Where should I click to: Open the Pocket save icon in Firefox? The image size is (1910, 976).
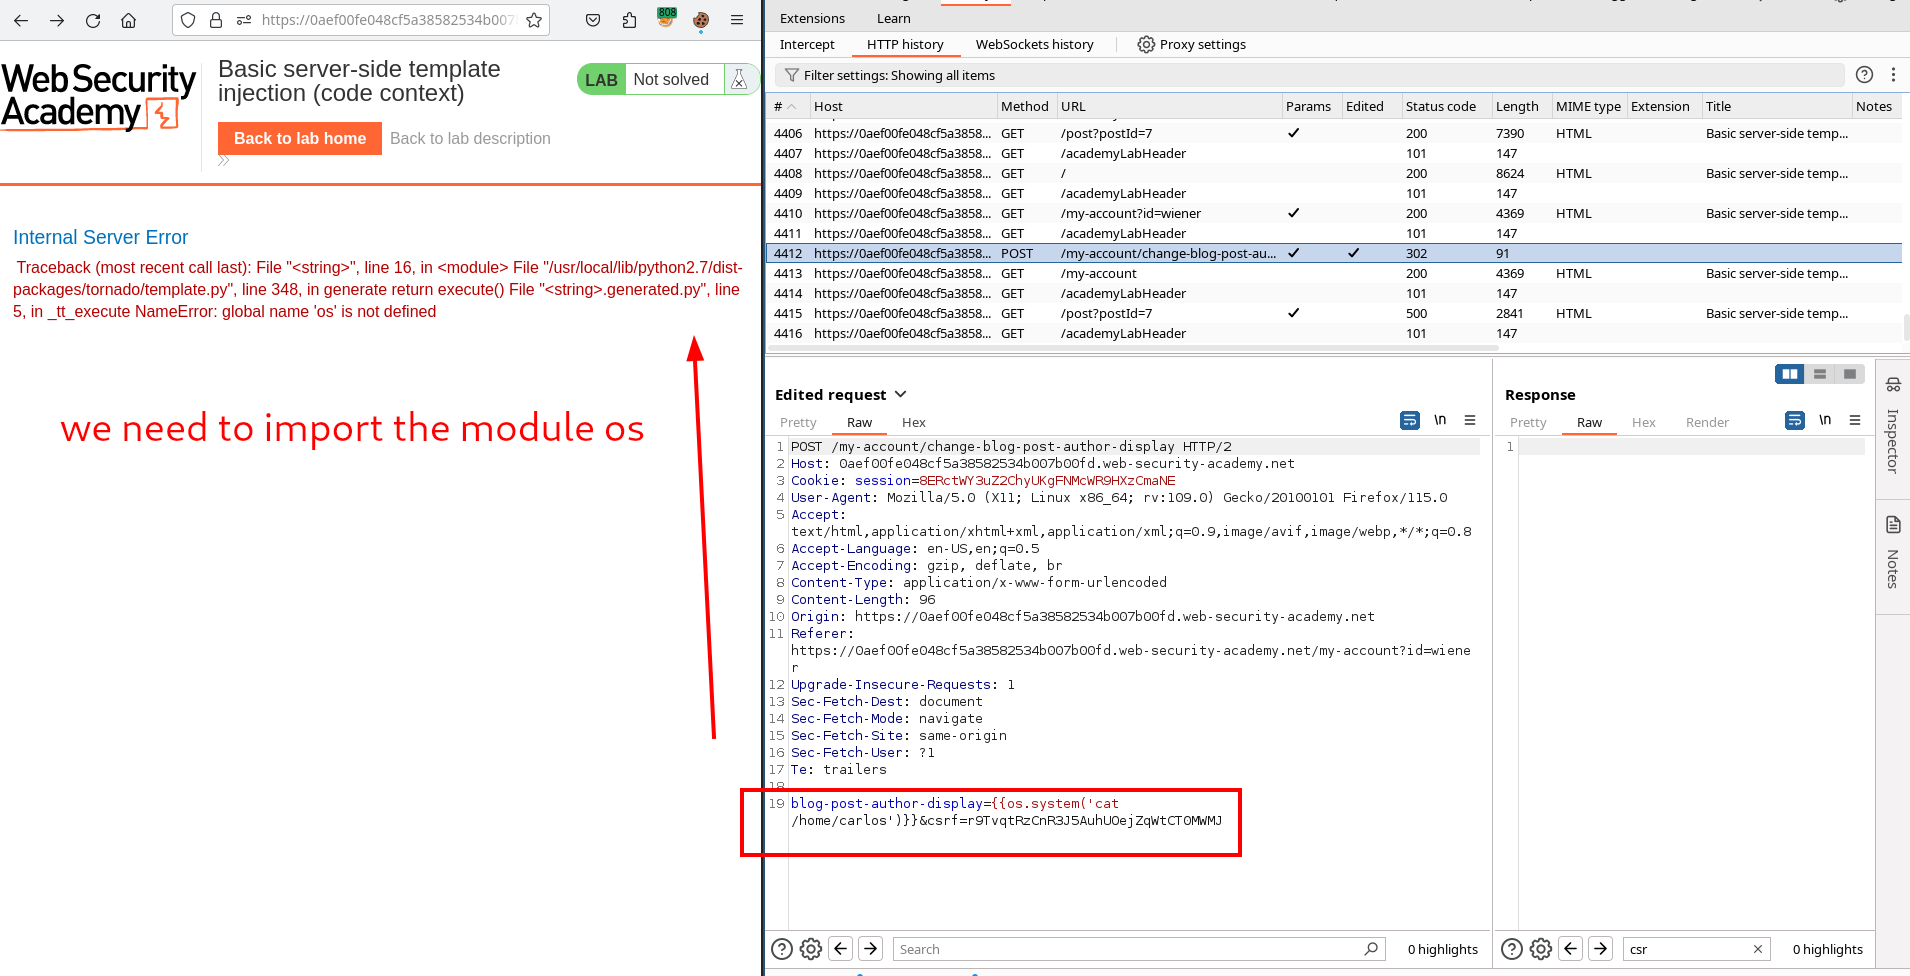[593, 20]
